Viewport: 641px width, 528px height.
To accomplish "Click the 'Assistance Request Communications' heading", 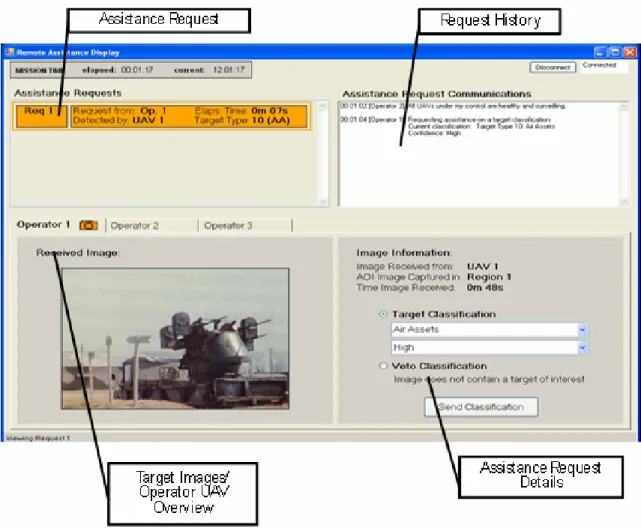I will tap(437, 94).
